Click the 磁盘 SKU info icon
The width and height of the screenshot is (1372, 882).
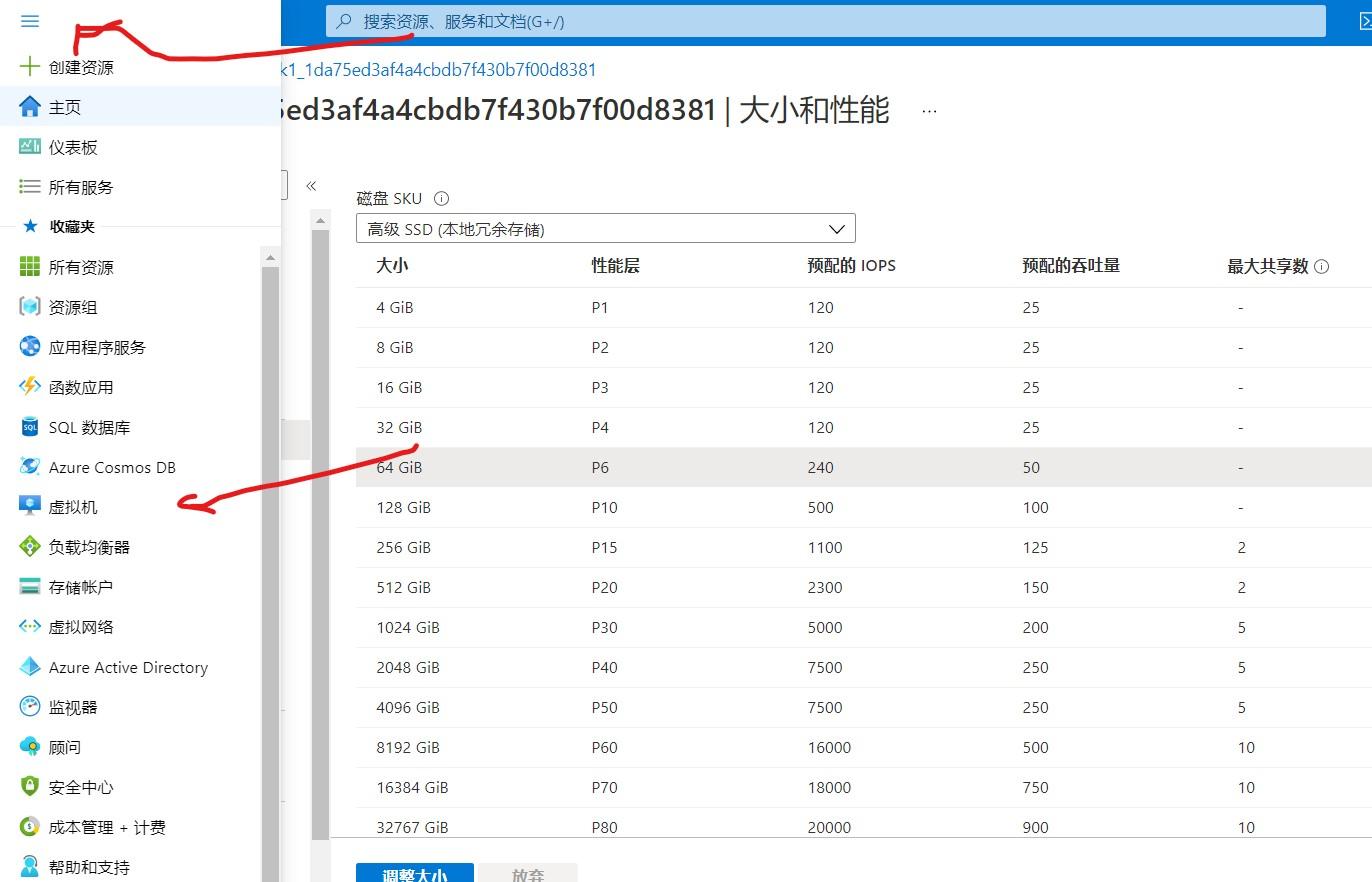(x=442, y=199)
